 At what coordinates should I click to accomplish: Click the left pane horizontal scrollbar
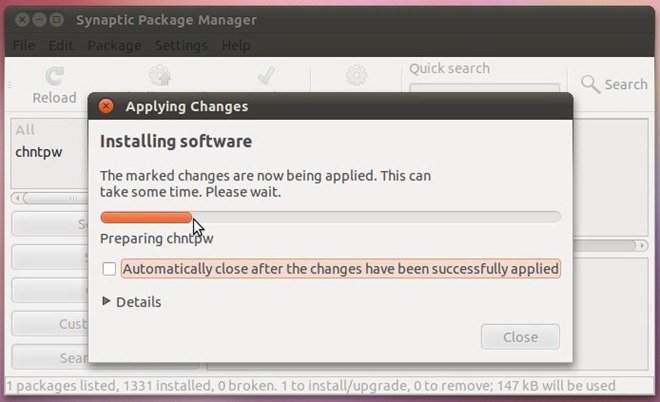click(50, 198)
